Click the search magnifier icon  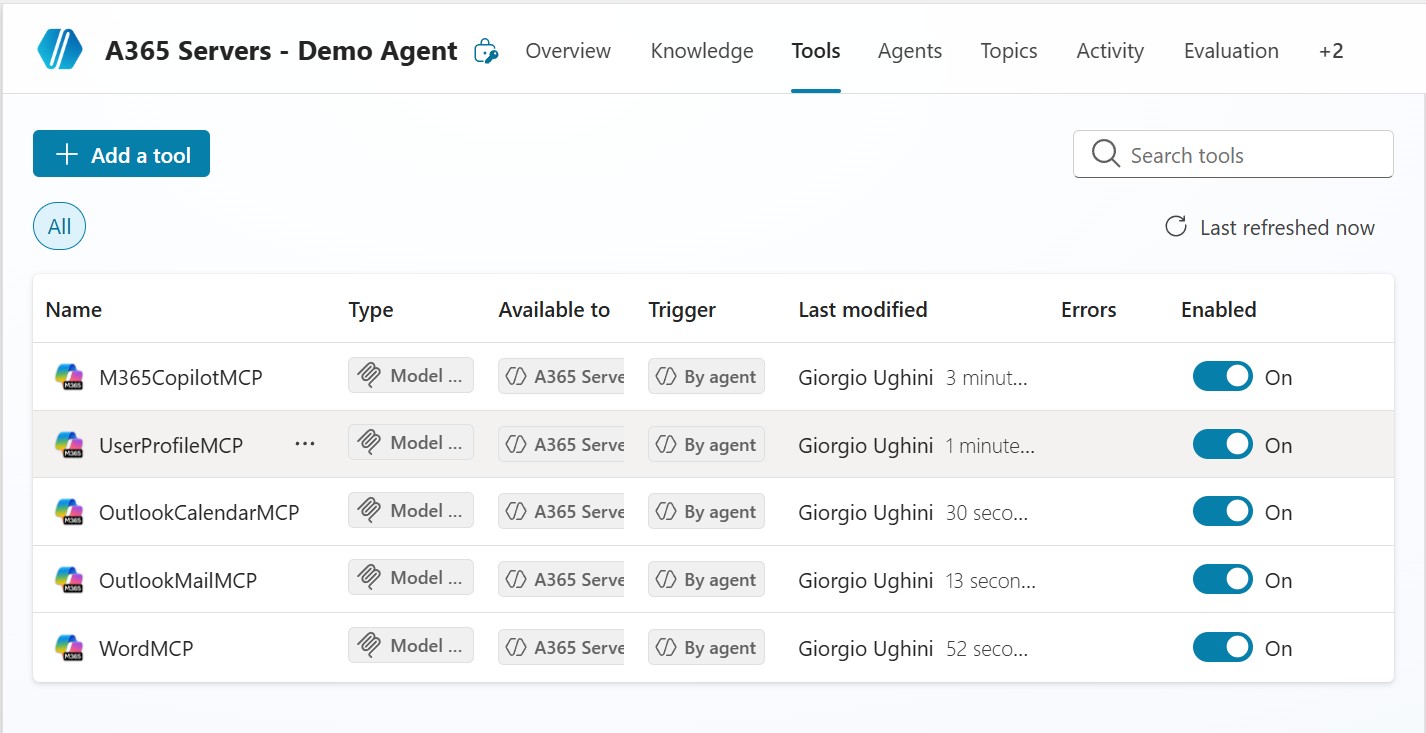pos(1105,154)
